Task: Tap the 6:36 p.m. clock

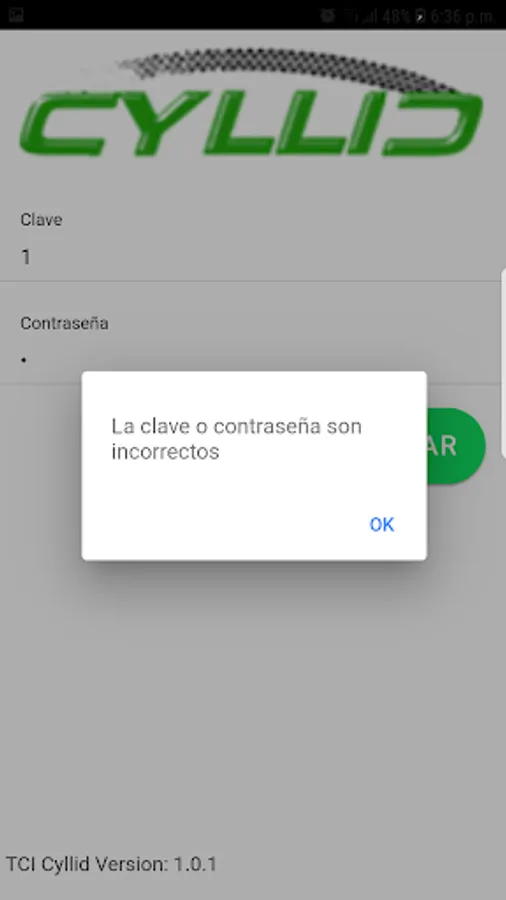Action: point(462,16)
